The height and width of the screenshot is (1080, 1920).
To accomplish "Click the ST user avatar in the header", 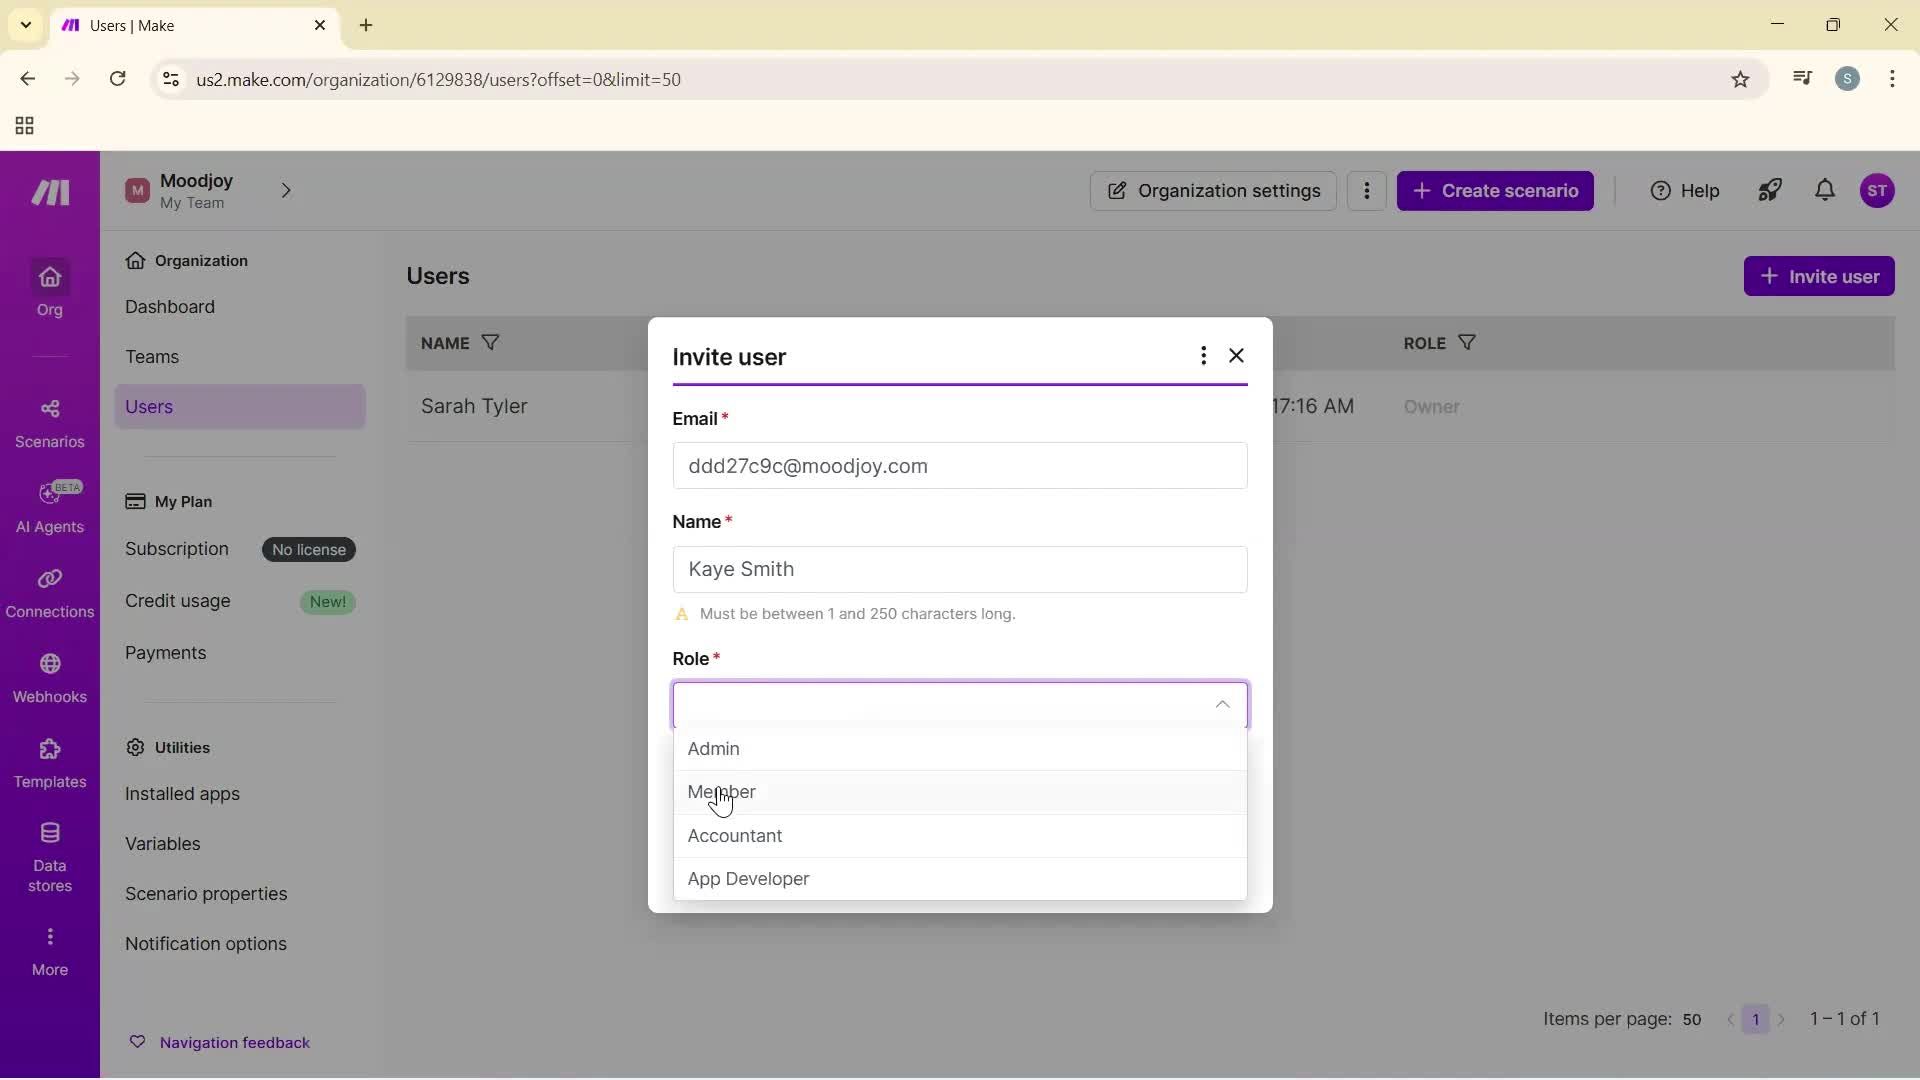I will (x=1878, y=190).
